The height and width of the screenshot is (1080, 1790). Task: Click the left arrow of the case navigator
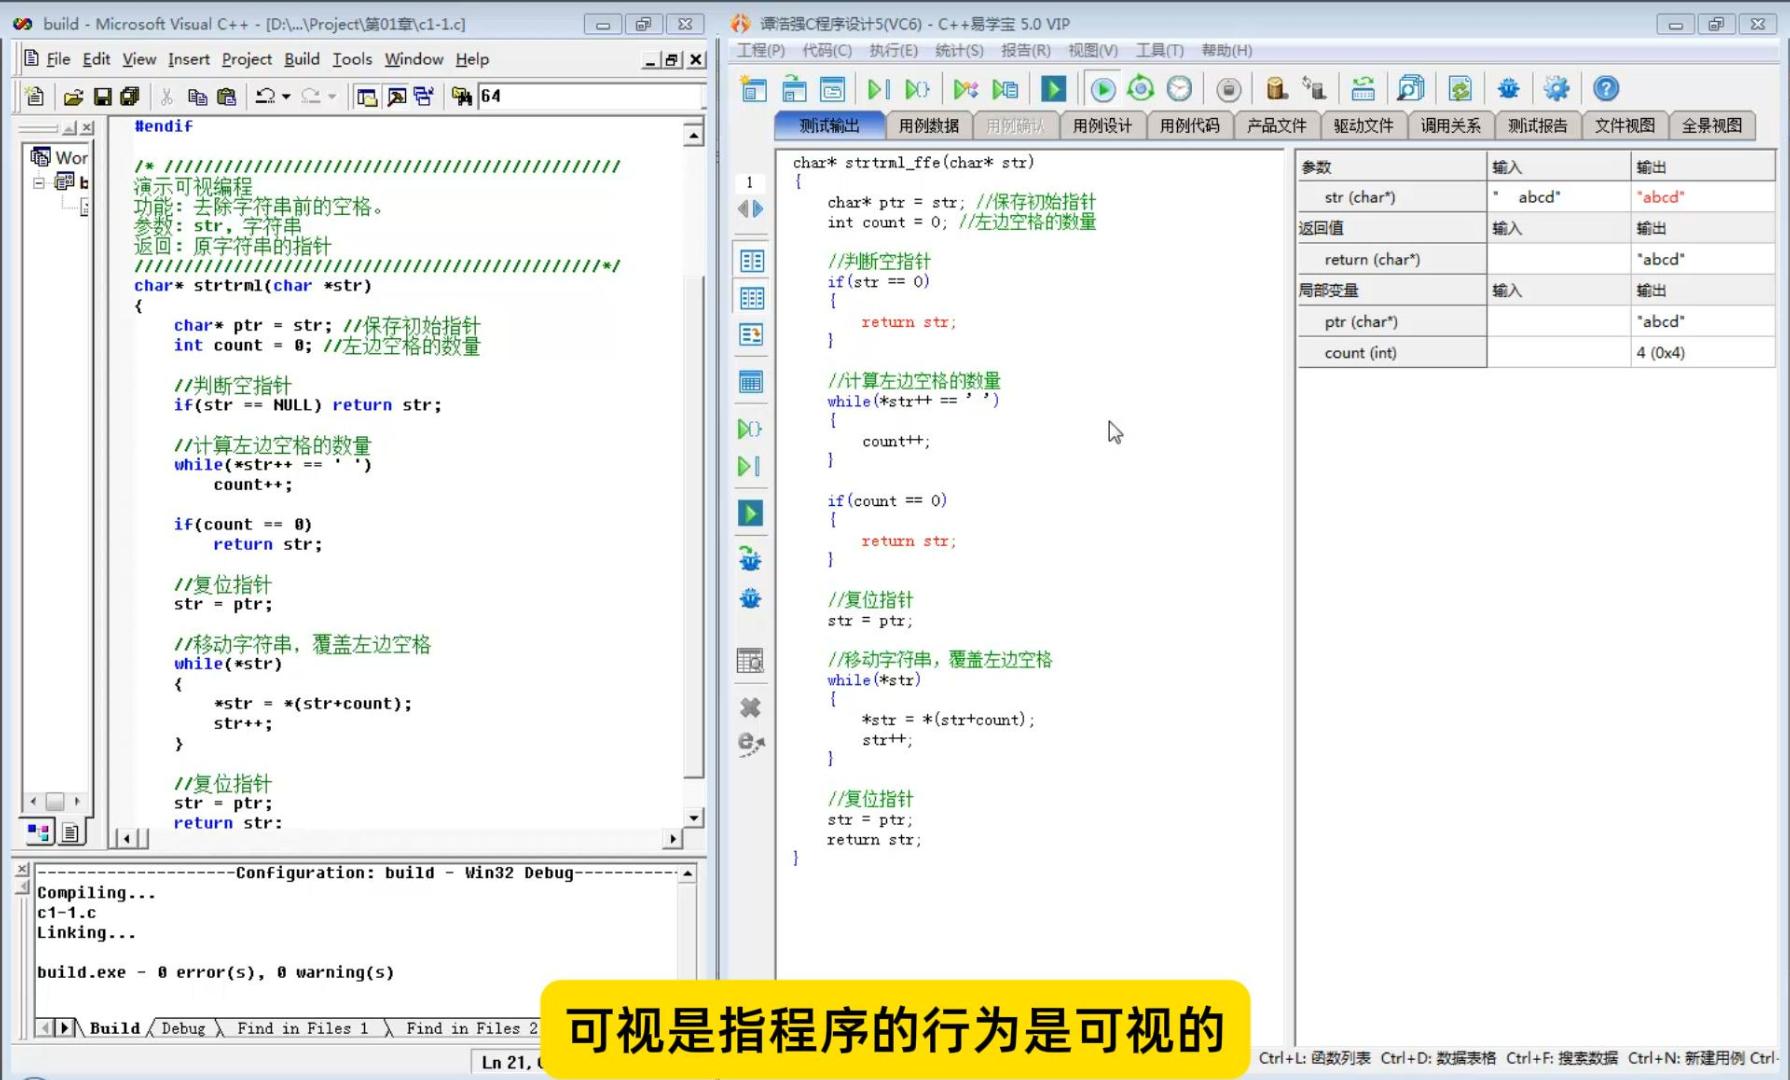pos(743,209)
